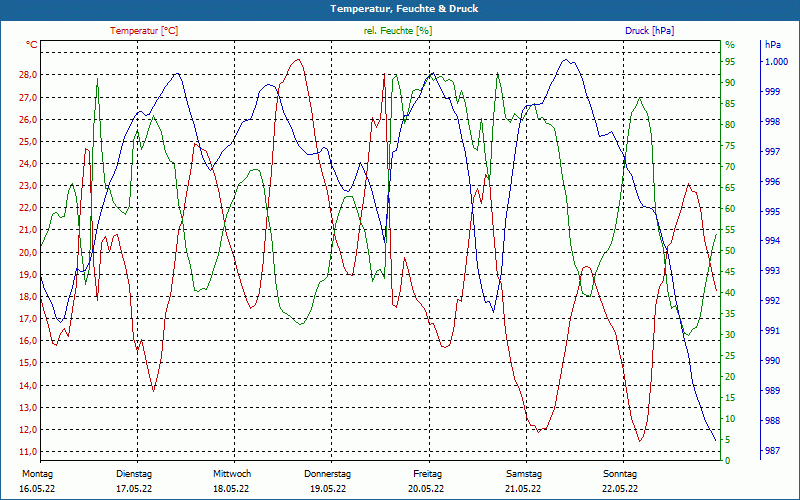This screenshot has height=500, width=800.
Task: Click the '15,0' temperature axis value
Action: 28,363
